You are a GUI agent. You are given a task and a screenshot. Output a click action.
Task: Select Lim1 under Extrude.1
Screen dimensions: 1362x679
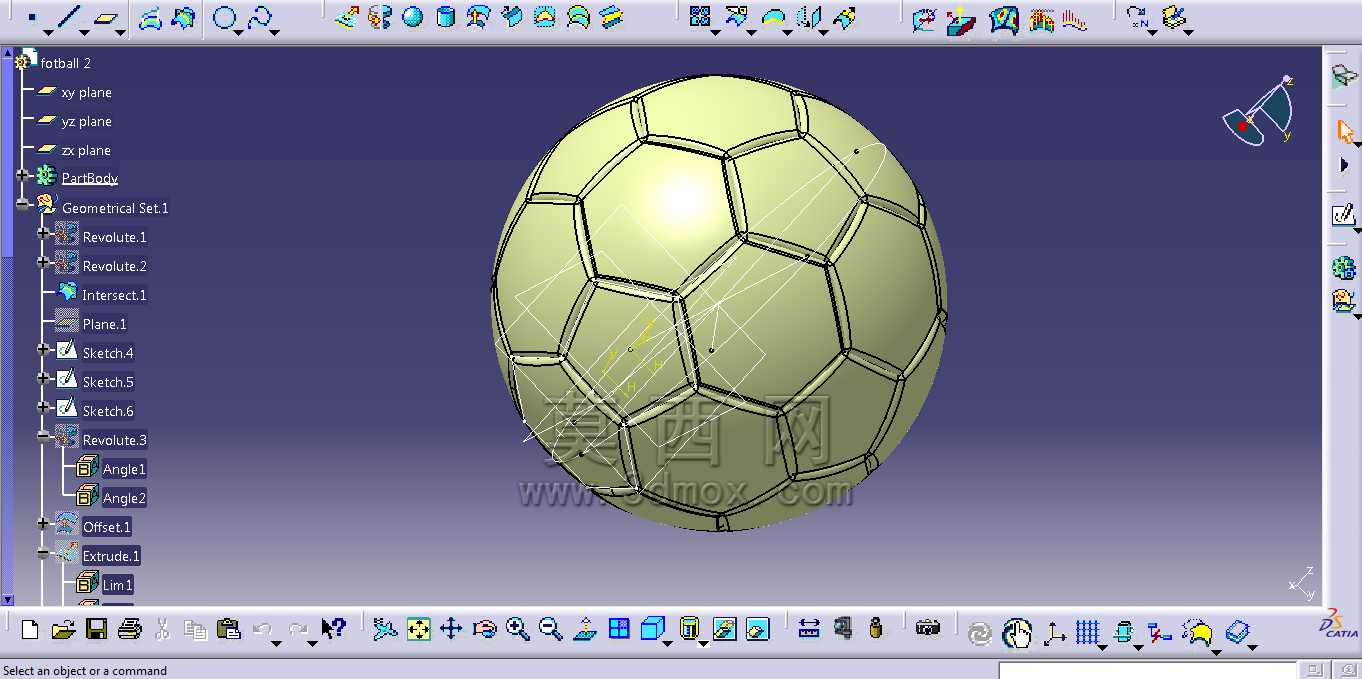(x=117, y=585)
